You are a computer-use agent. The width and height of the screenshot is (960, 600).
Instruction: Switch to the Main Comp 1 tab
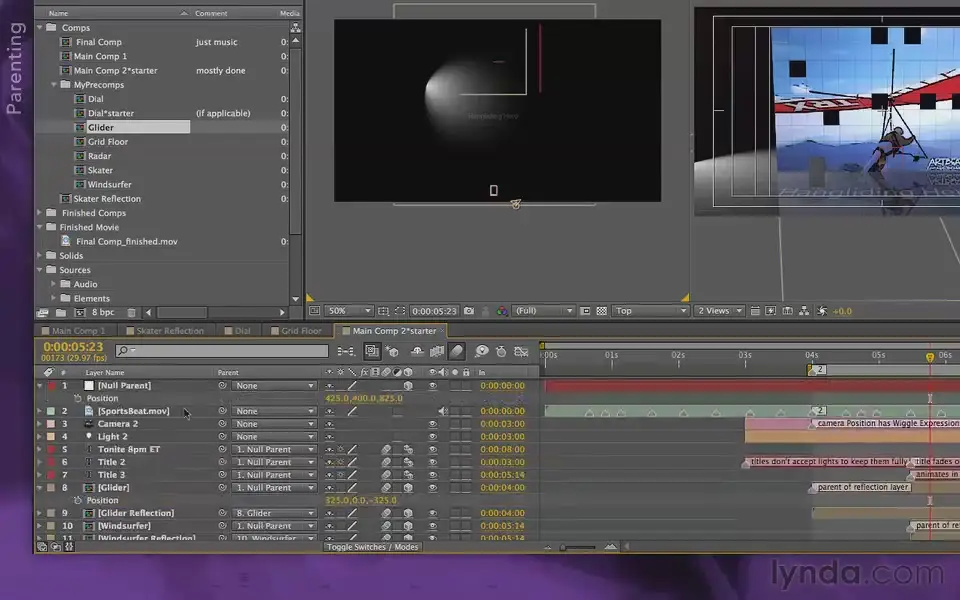[x=75, y=330]
